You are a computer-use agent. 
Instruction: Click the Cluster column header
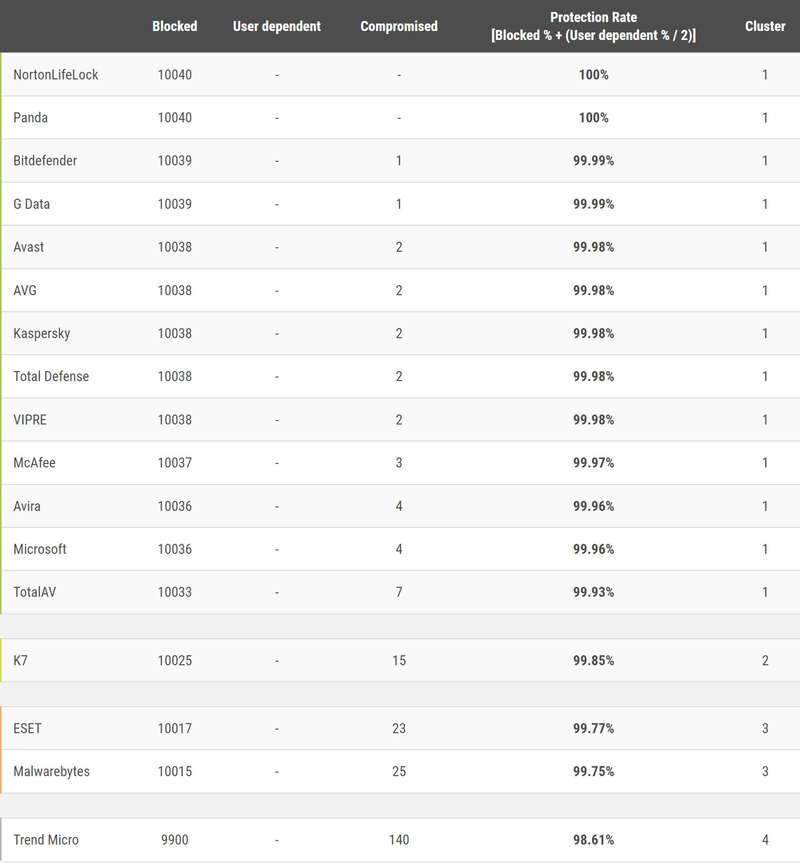click(765, 26)
